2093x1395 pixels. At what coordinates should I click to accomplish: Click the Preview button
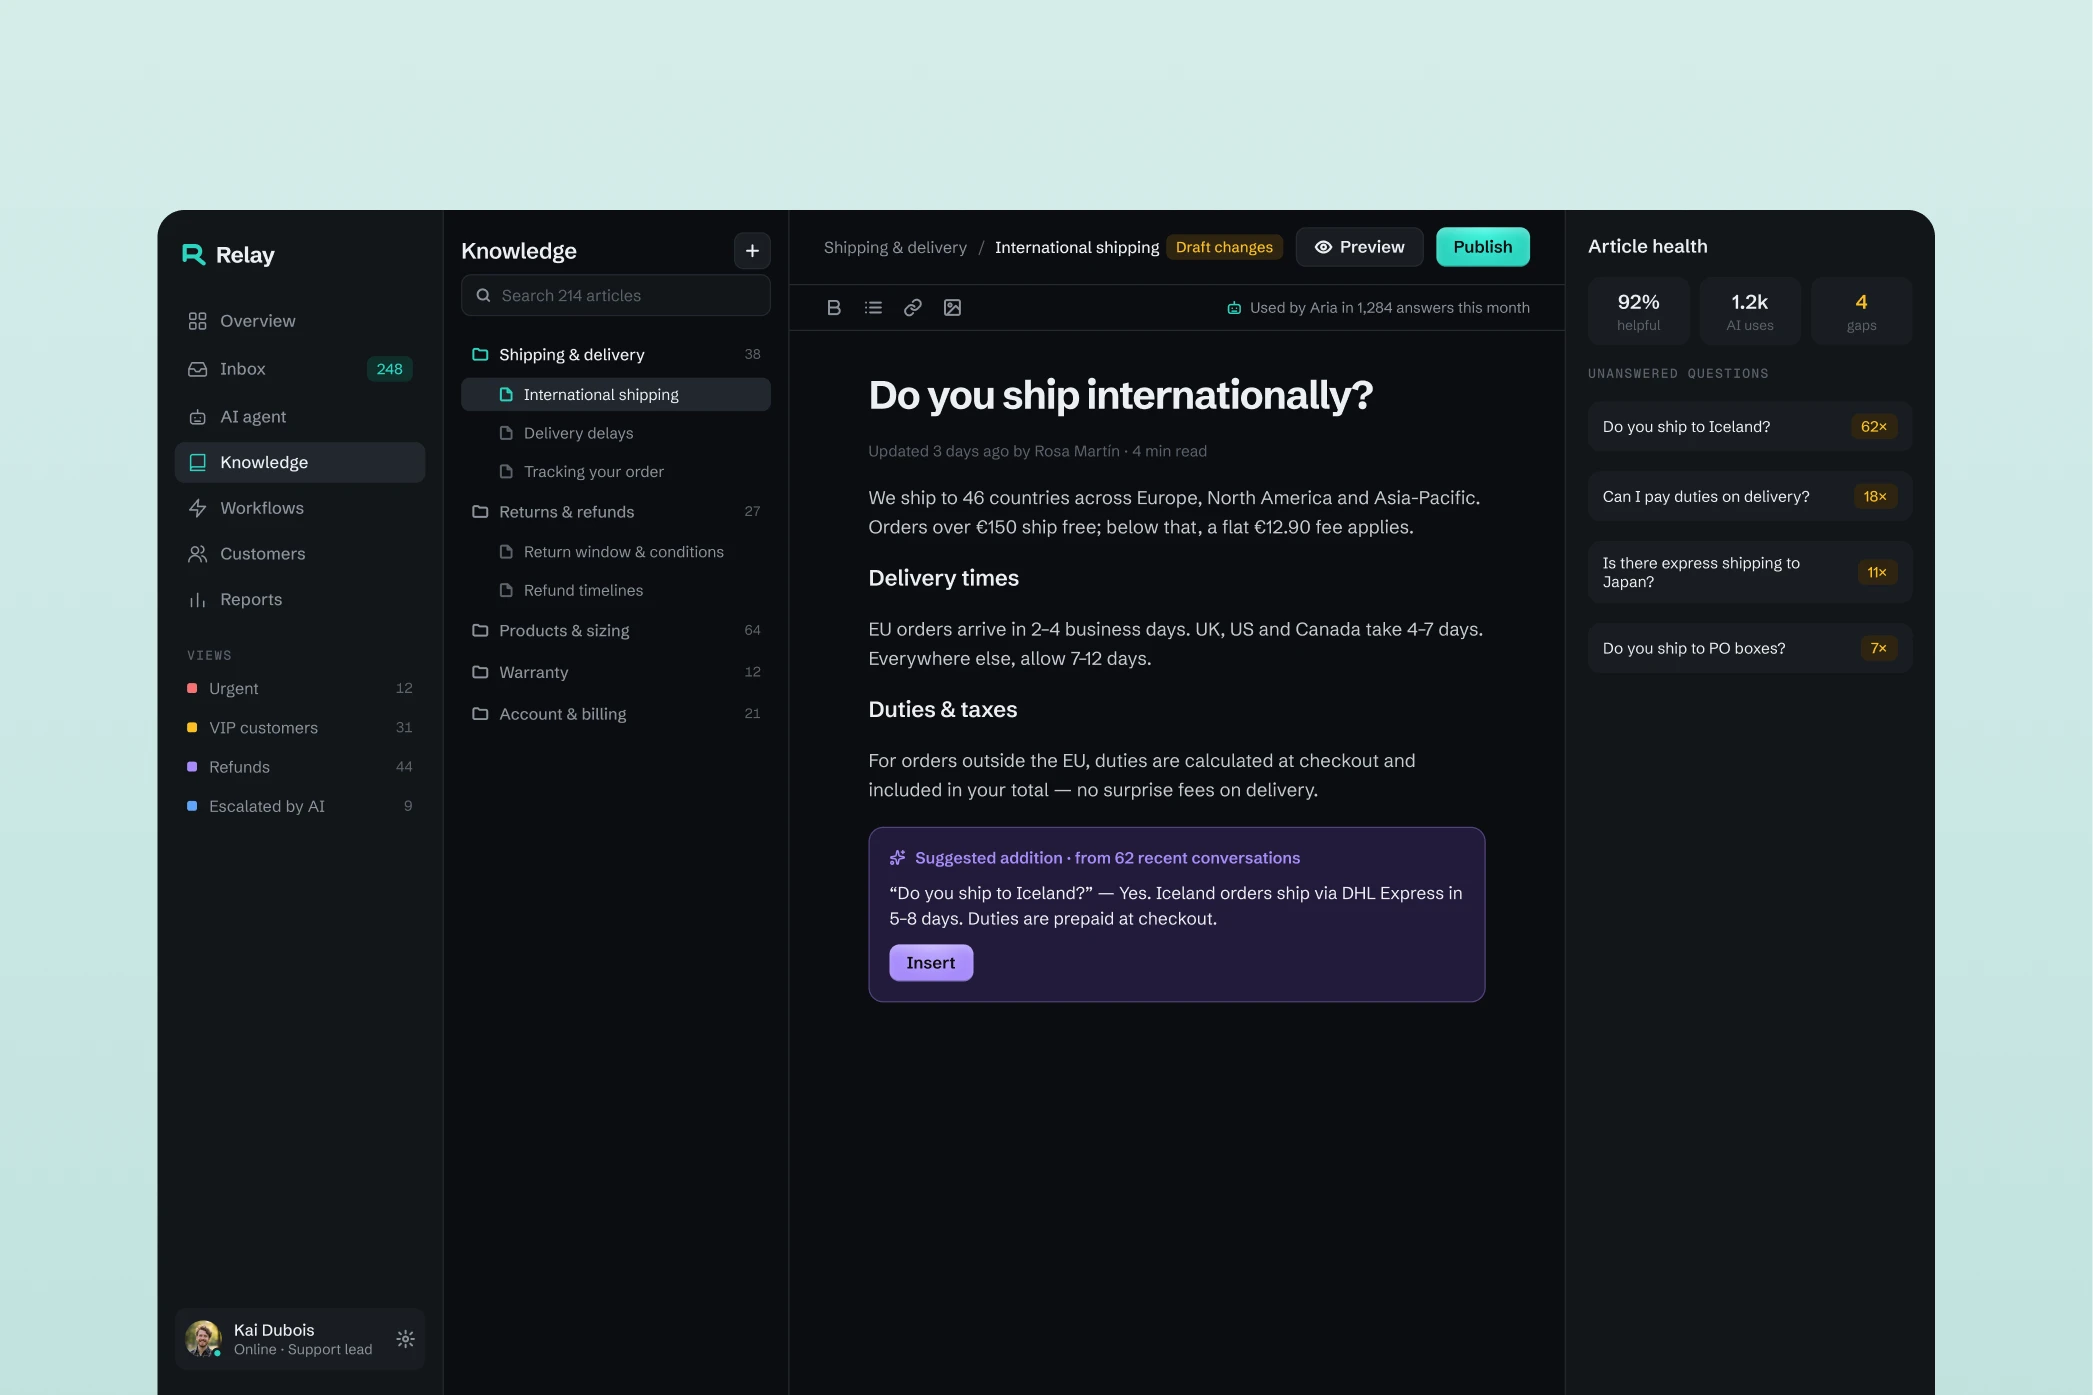1359,247
